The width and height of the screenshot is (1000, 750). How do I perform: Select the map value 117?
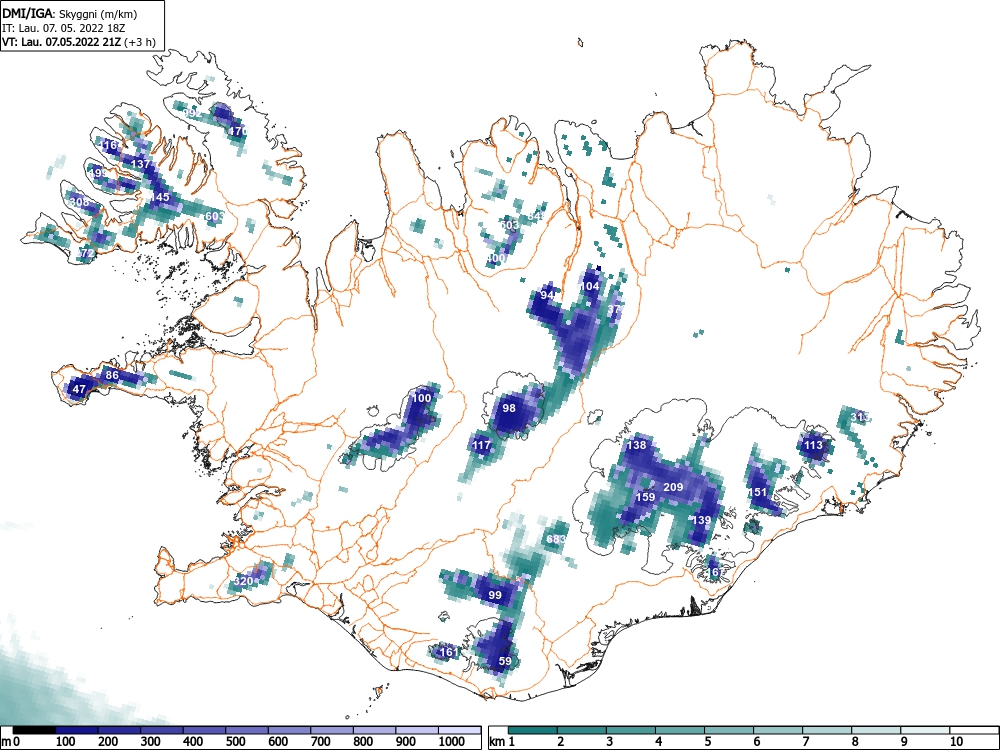click(482, 445)
